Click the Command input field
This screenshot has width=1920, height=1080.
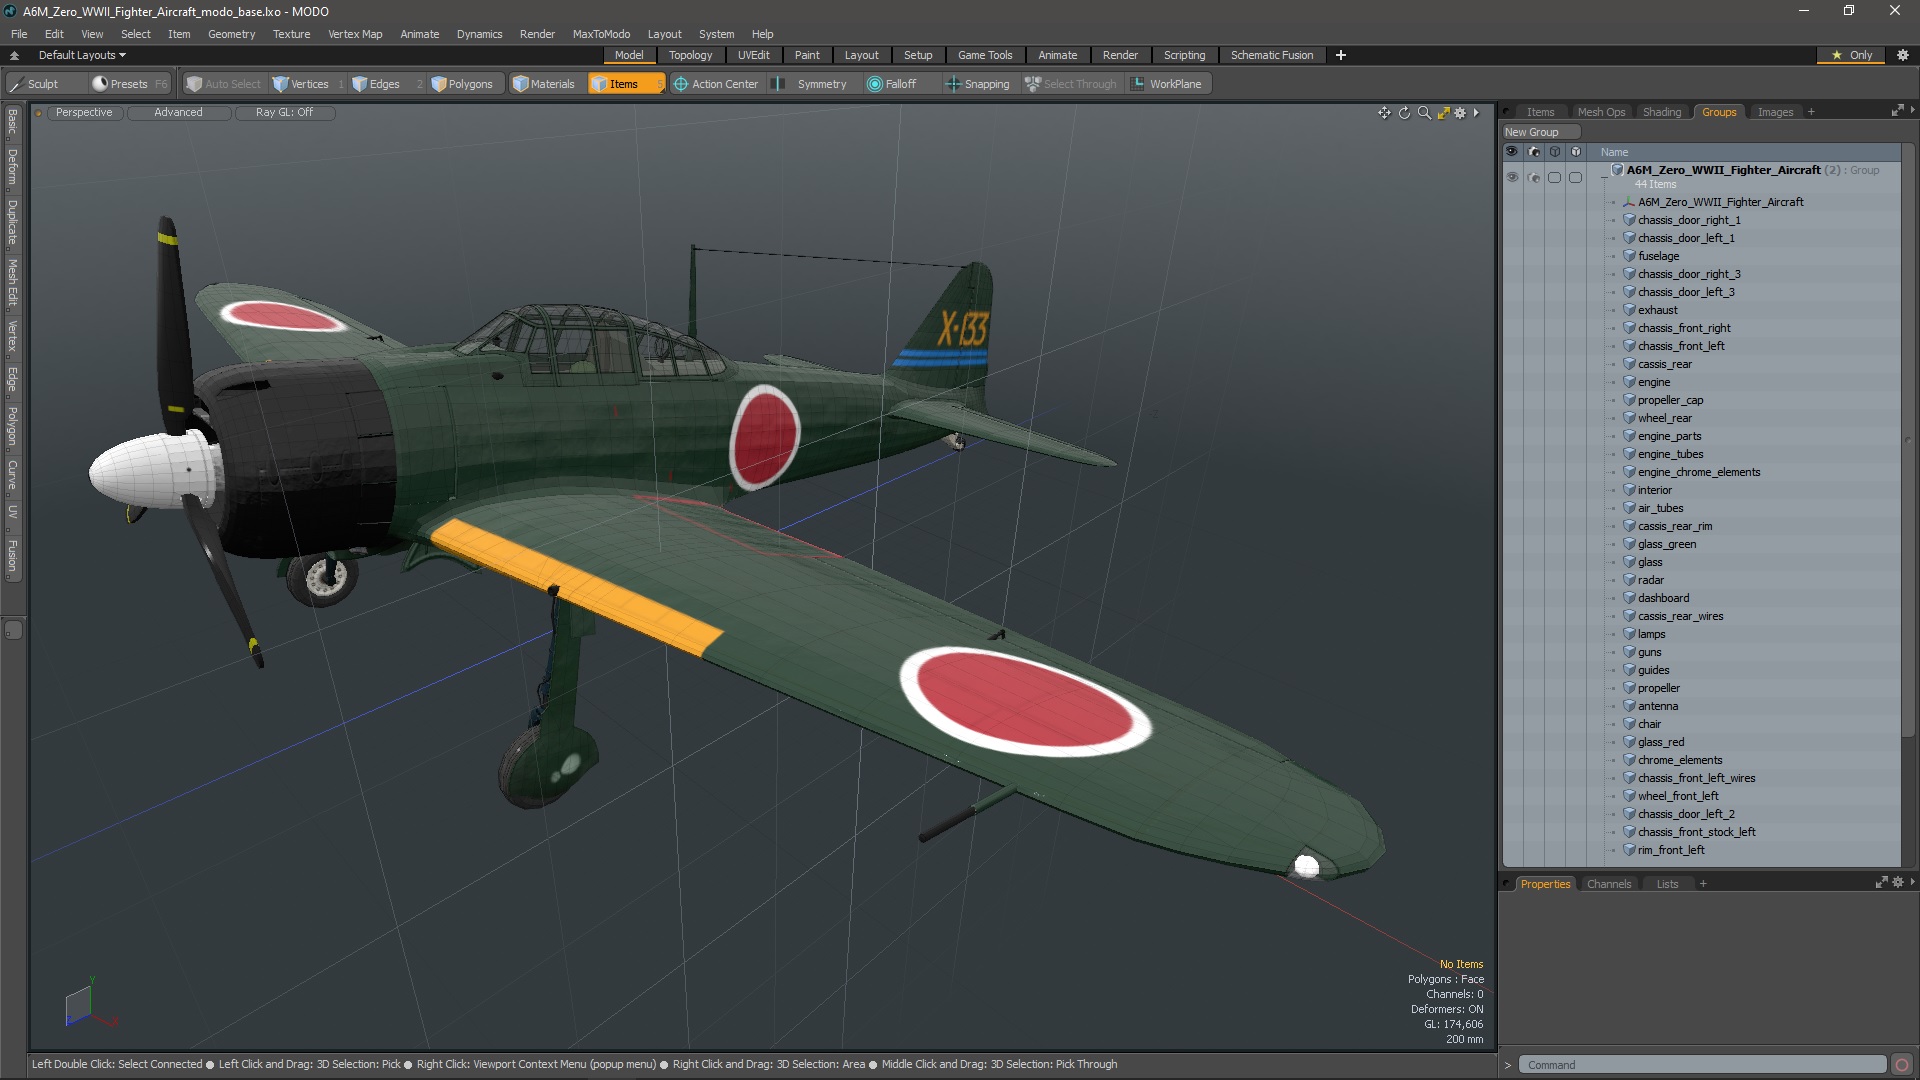1700,1065
